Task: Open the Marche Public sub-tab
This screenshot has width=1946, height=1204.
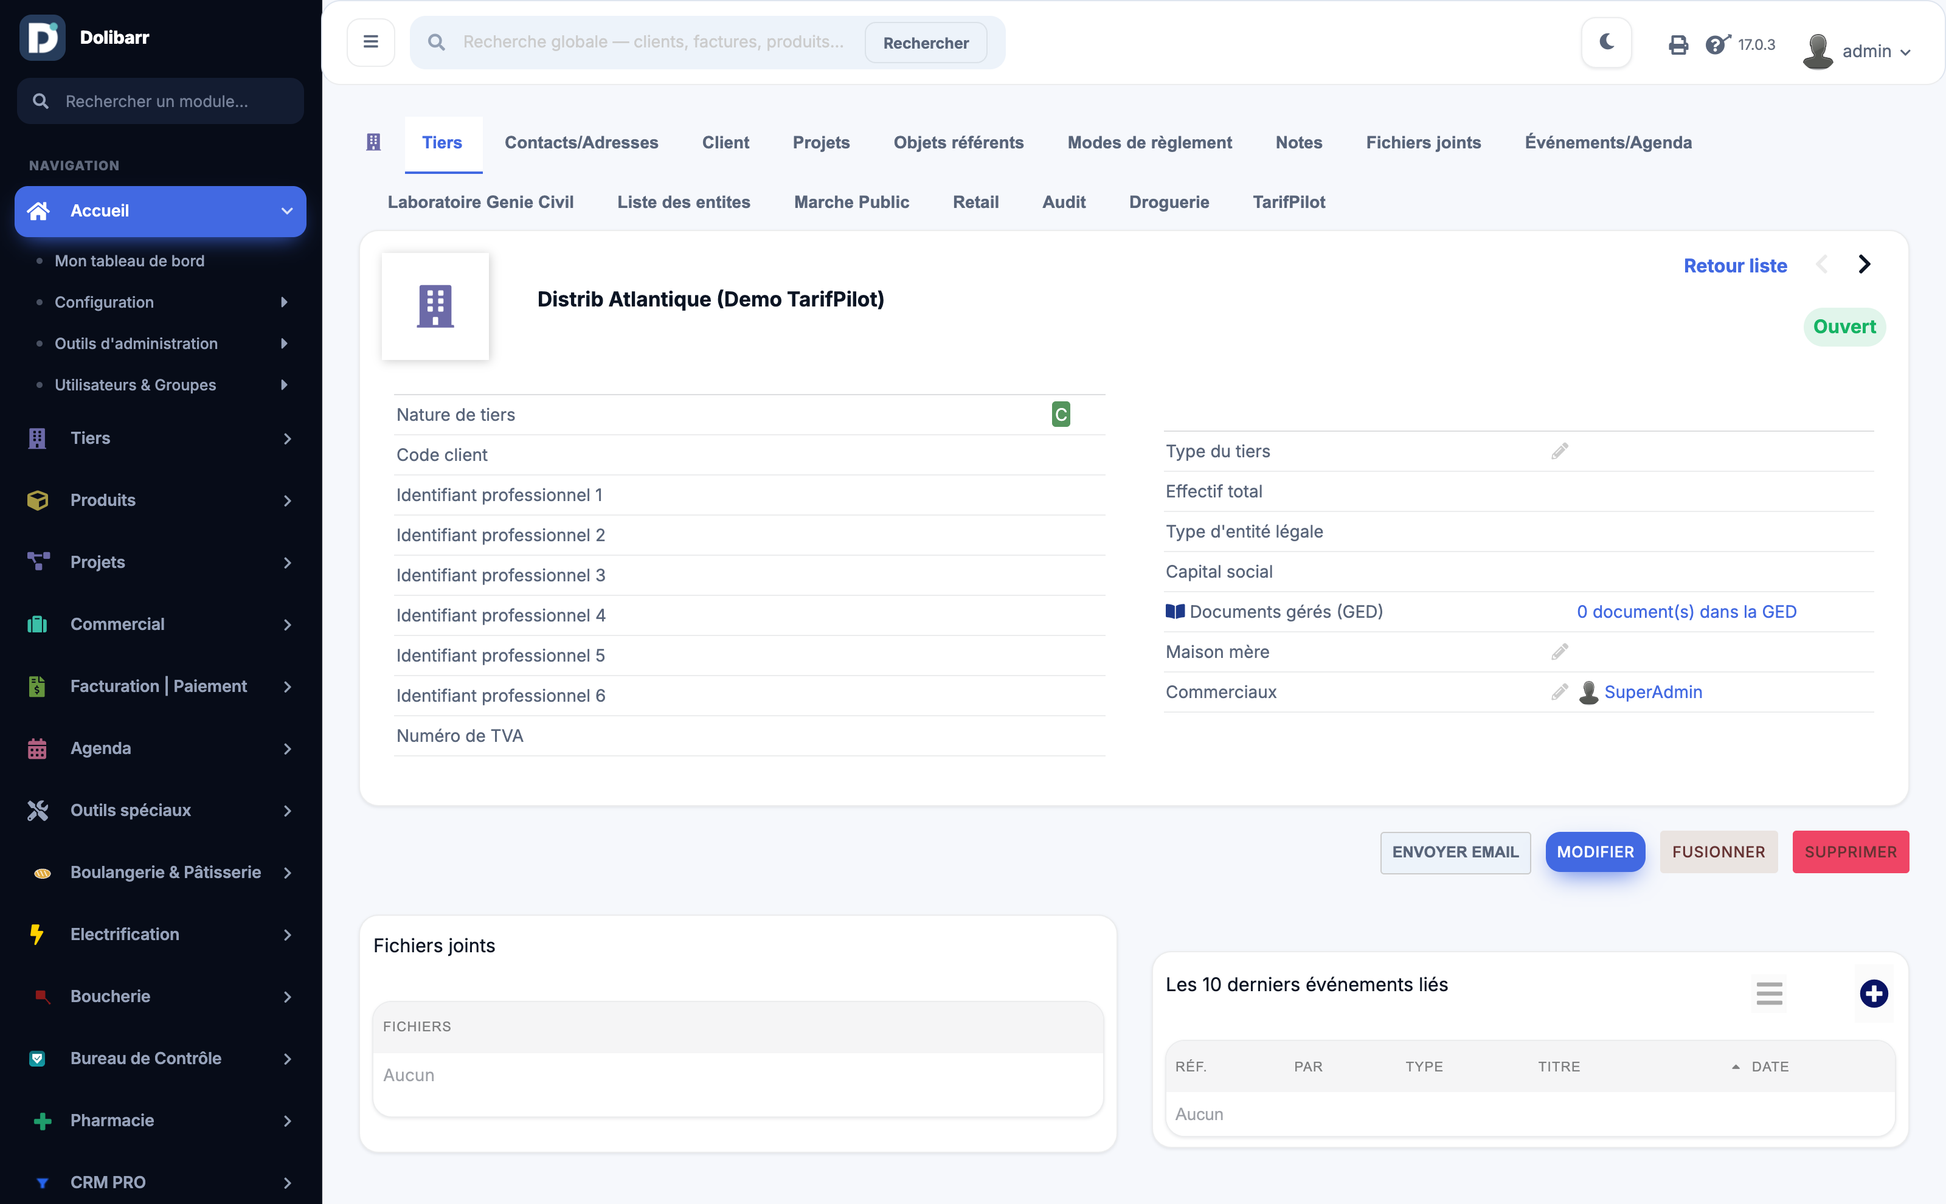Action: [851, 202]
